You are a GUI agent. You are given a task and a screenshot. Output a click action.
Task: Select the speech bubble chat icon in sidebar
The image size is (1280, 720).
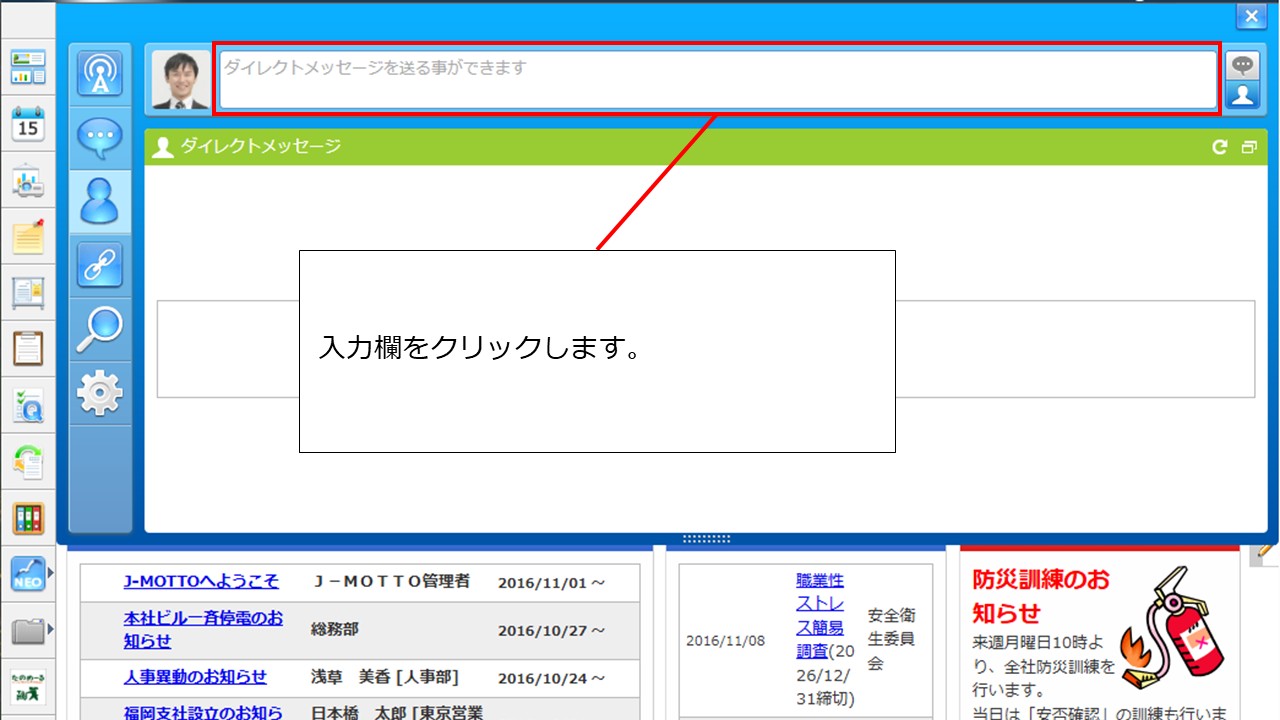pyautogui.click(x=100, y=137)
